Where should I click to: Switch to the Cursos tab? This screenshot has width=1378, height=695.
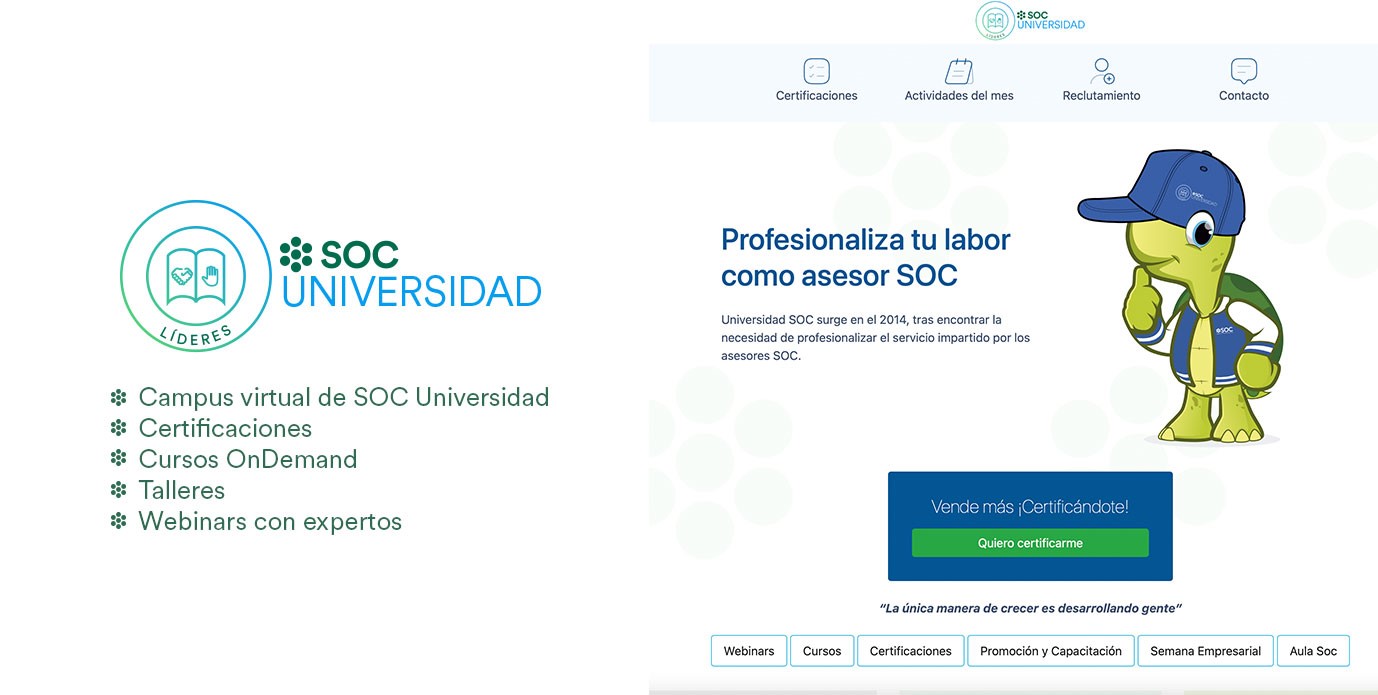822,651
